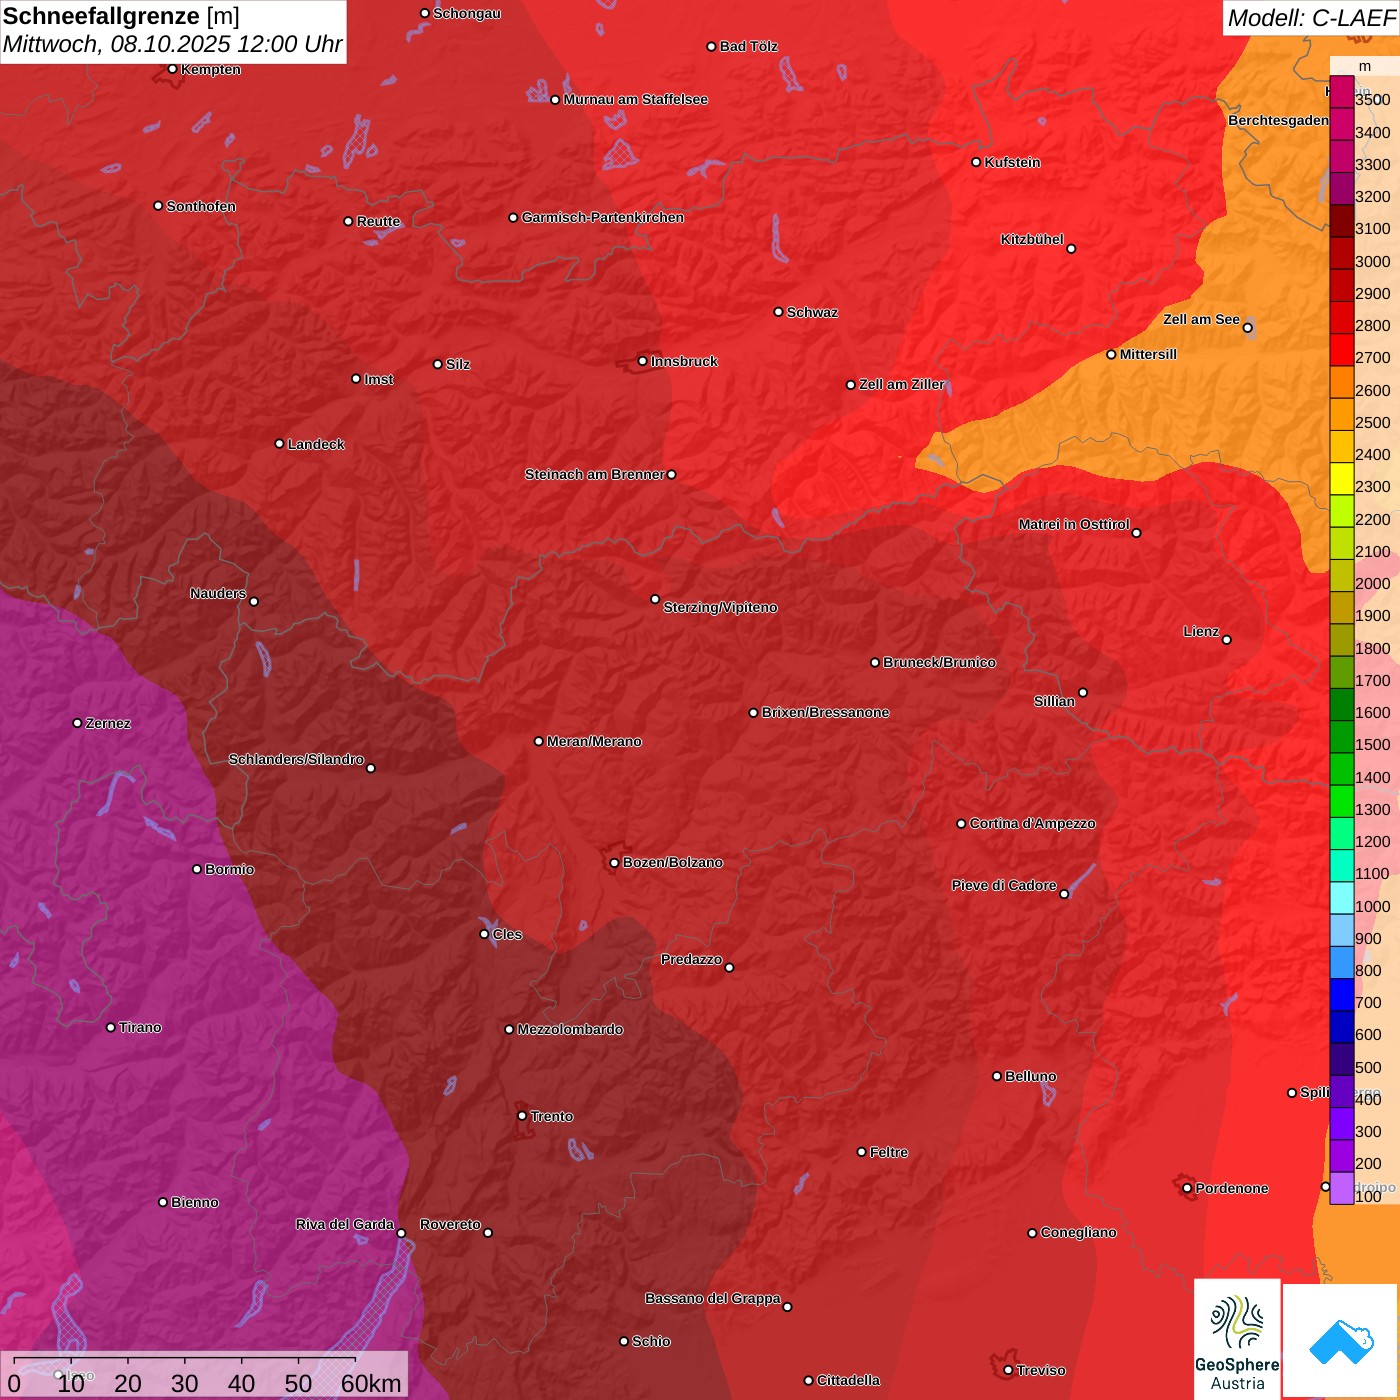Click the 'Schneefallgrenze [m]' title
This screenshot has width=1400, height=1400.
[x=121, y=16]
